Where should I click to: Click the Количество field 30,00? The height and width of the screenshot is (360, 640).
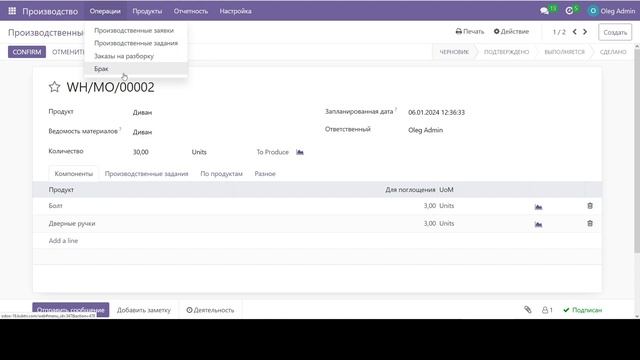pos(140,152)
